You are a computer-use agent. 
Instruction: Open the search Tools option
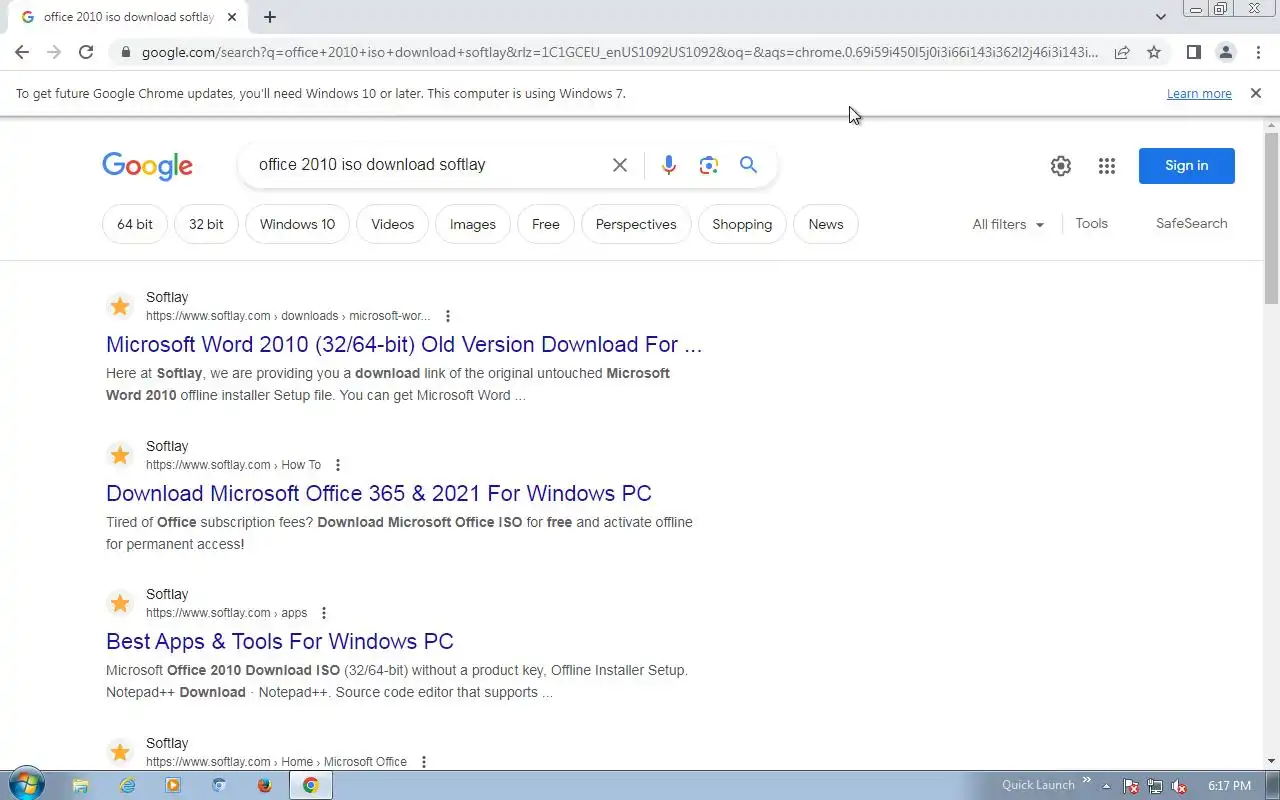pos(1091,224)
